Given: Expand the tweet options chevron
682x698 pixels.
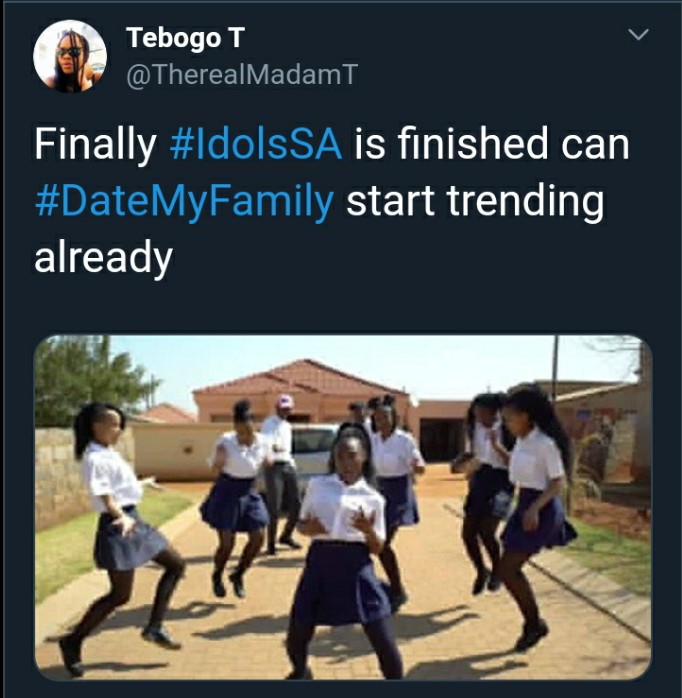Looking at the screenshot, I should tap(638, 34).
